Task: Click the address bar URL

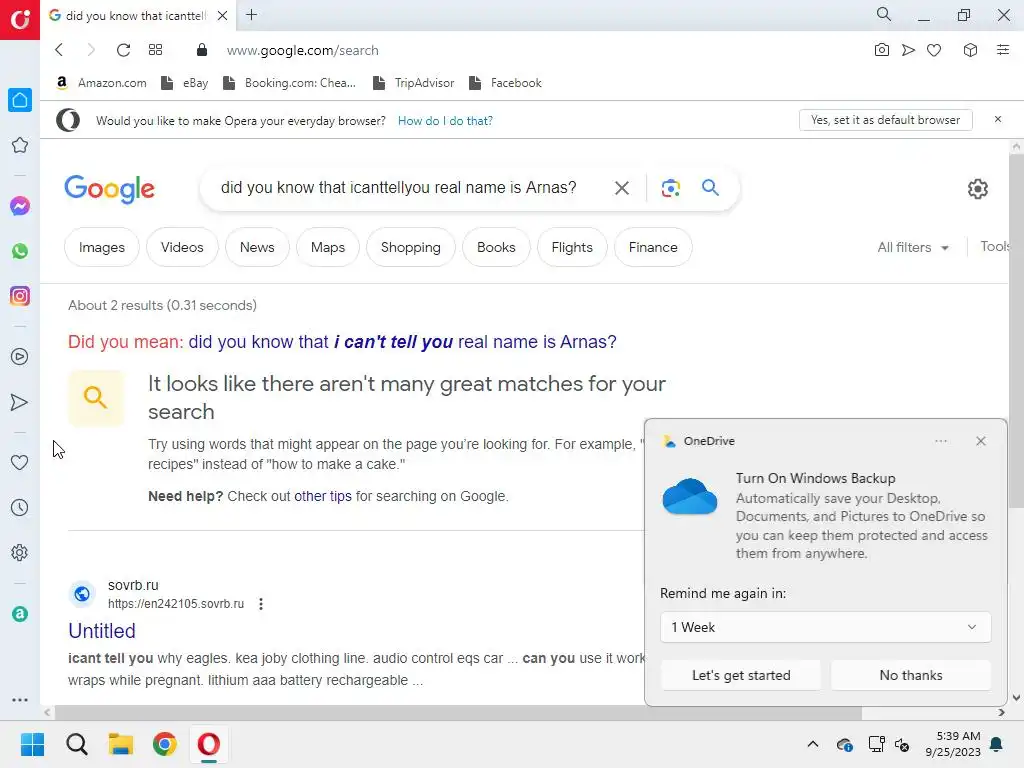Action: click(x=302, y=50)
